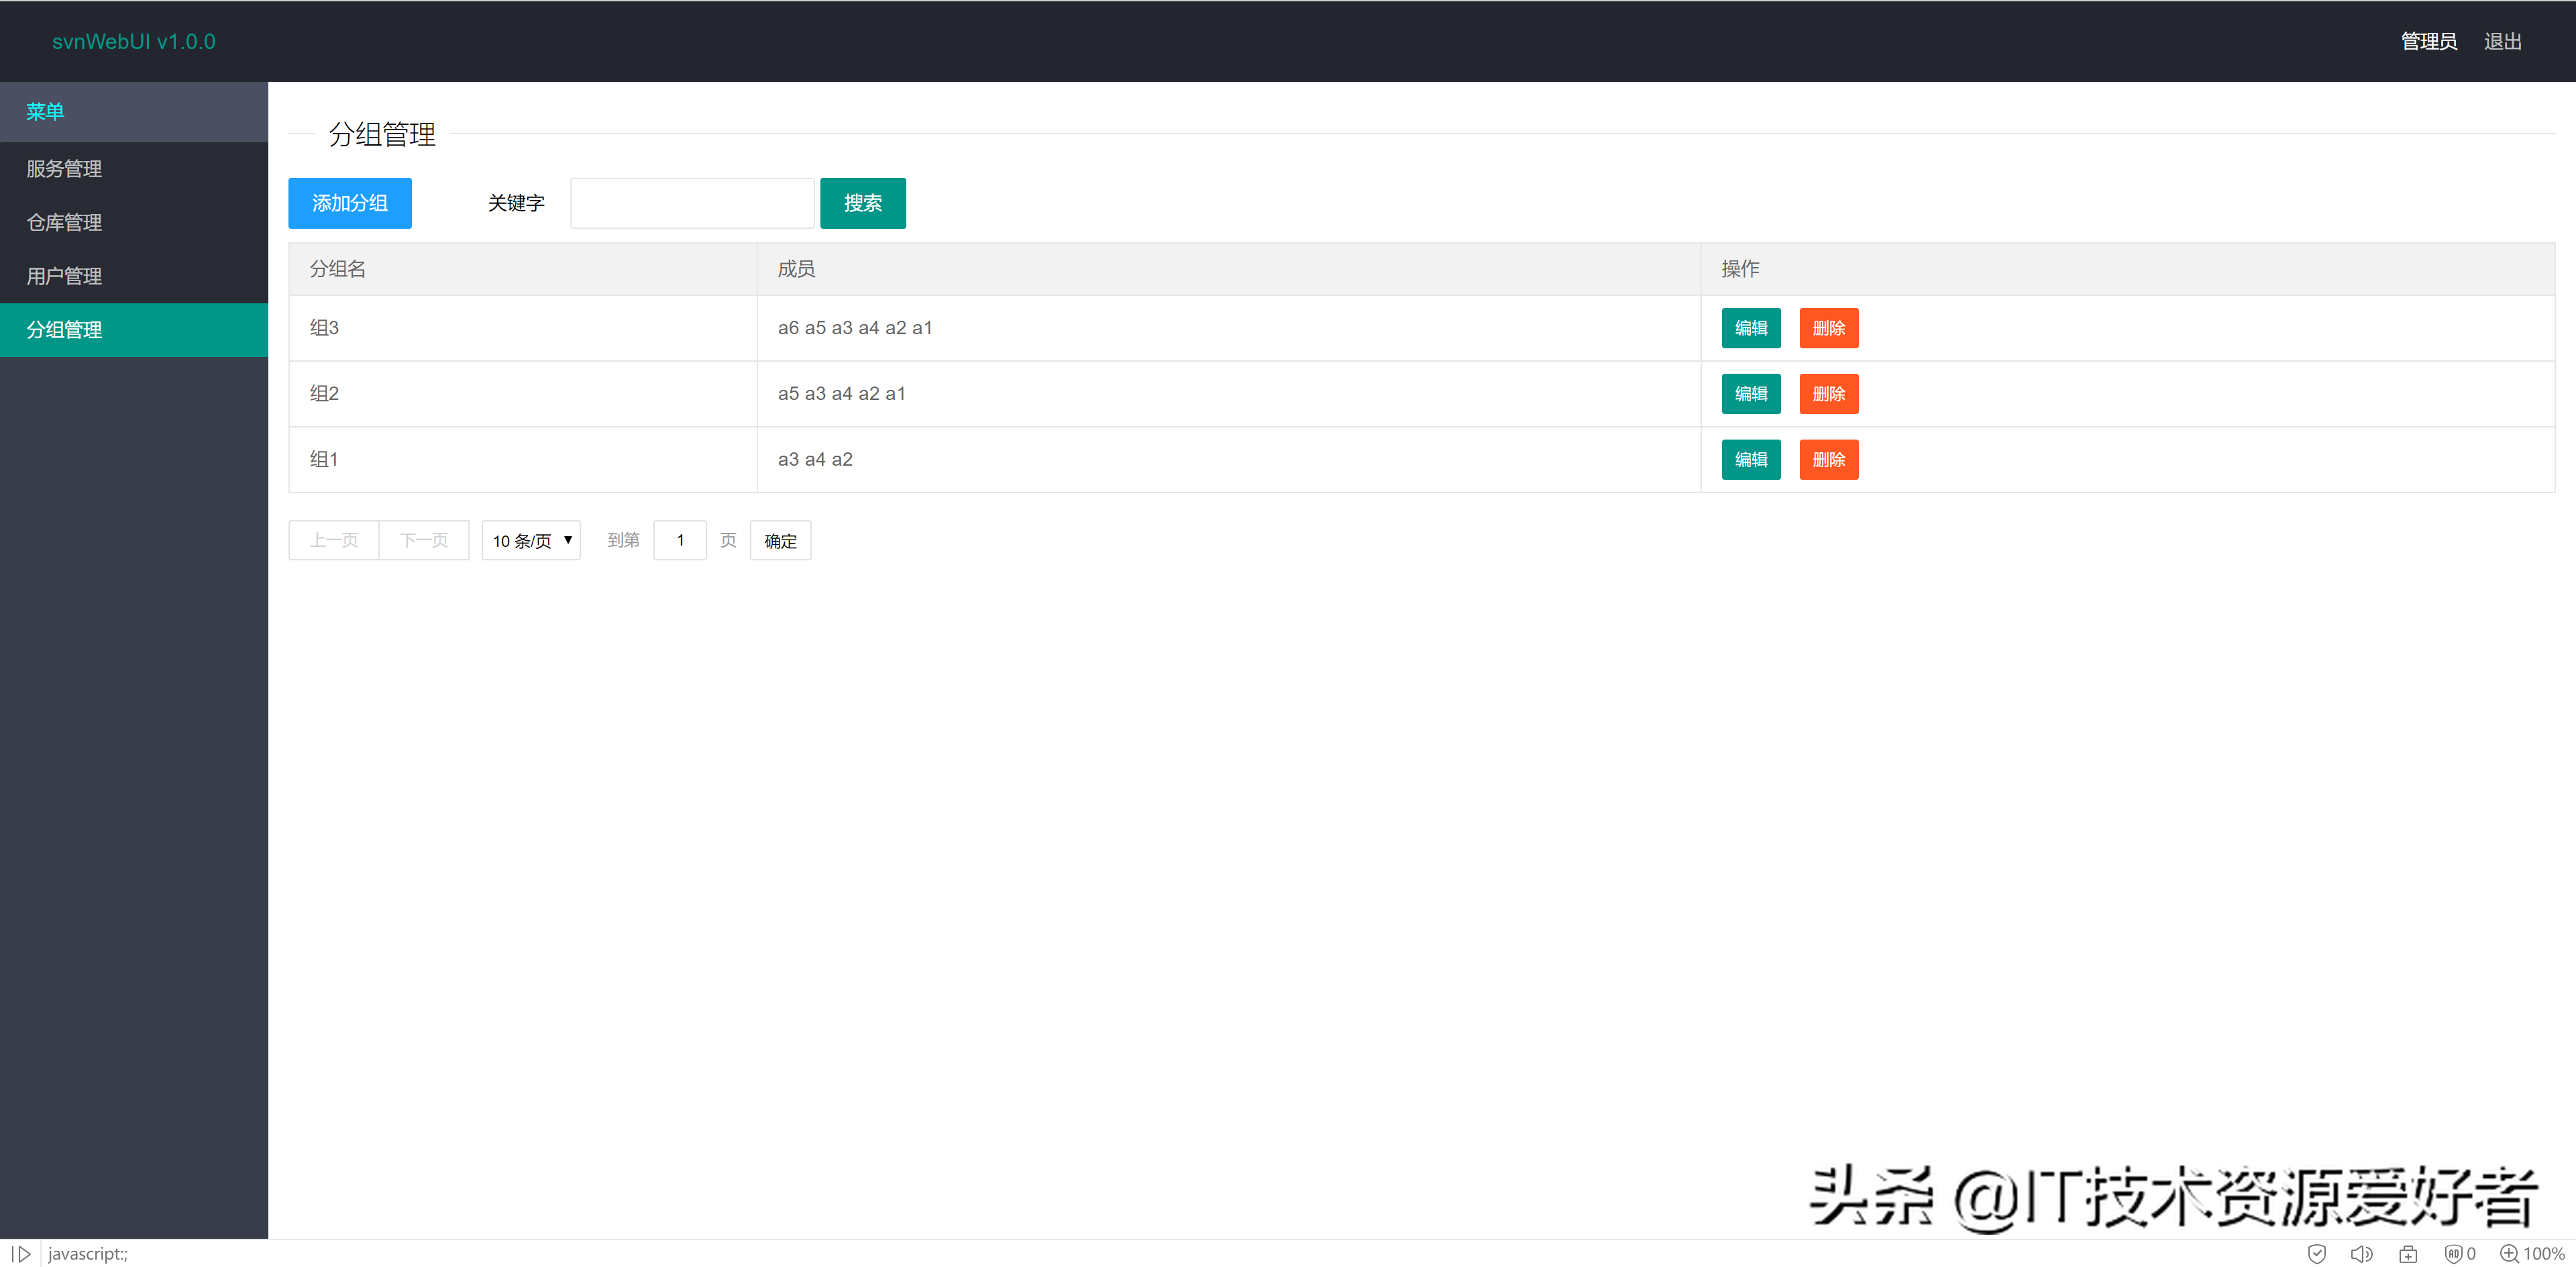Click 下一页 to go forward
Image resolution: width=2576 pixels, height=1267 pixels.
coord(423,540)
